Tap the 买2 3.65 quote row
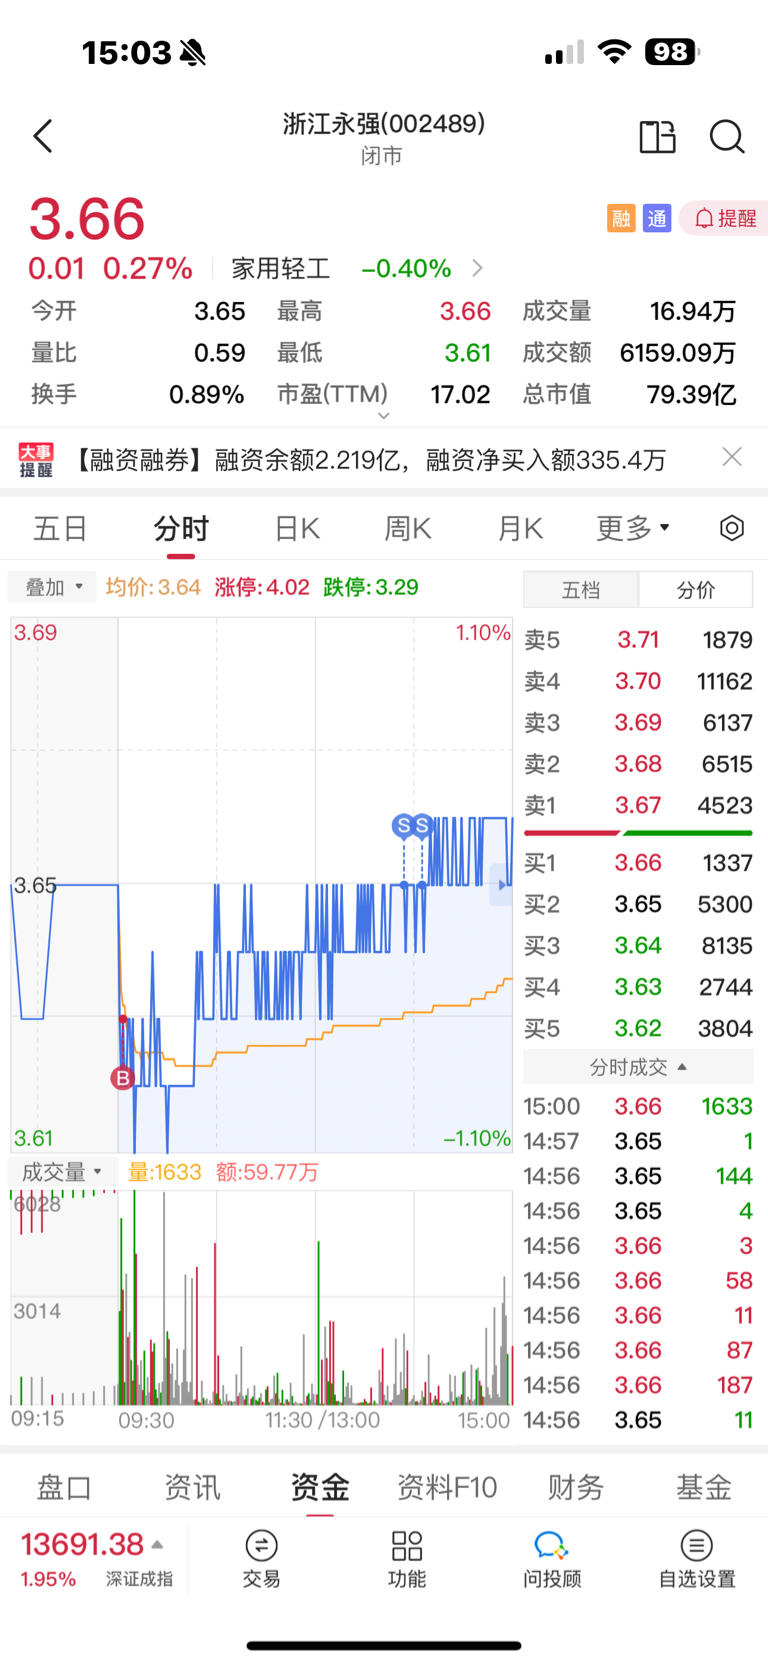Image resolution: width=768 pixels, height=1665 pixels. pyautogui.click(x=638, y=904)
